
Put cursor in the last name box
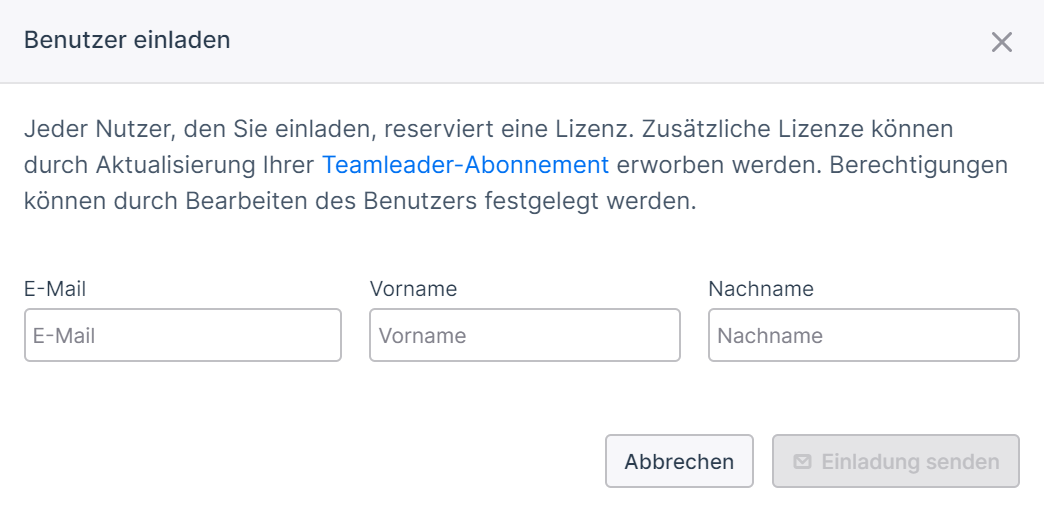click(864, 335)
